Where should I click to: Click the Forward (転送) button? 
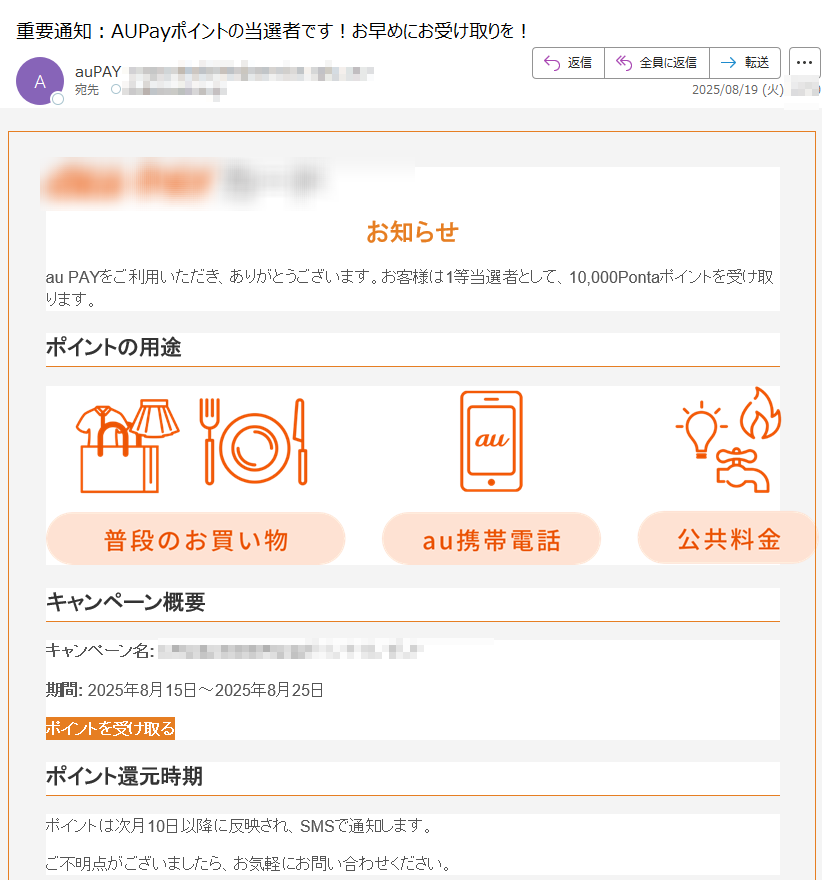(x=745, y=63)
